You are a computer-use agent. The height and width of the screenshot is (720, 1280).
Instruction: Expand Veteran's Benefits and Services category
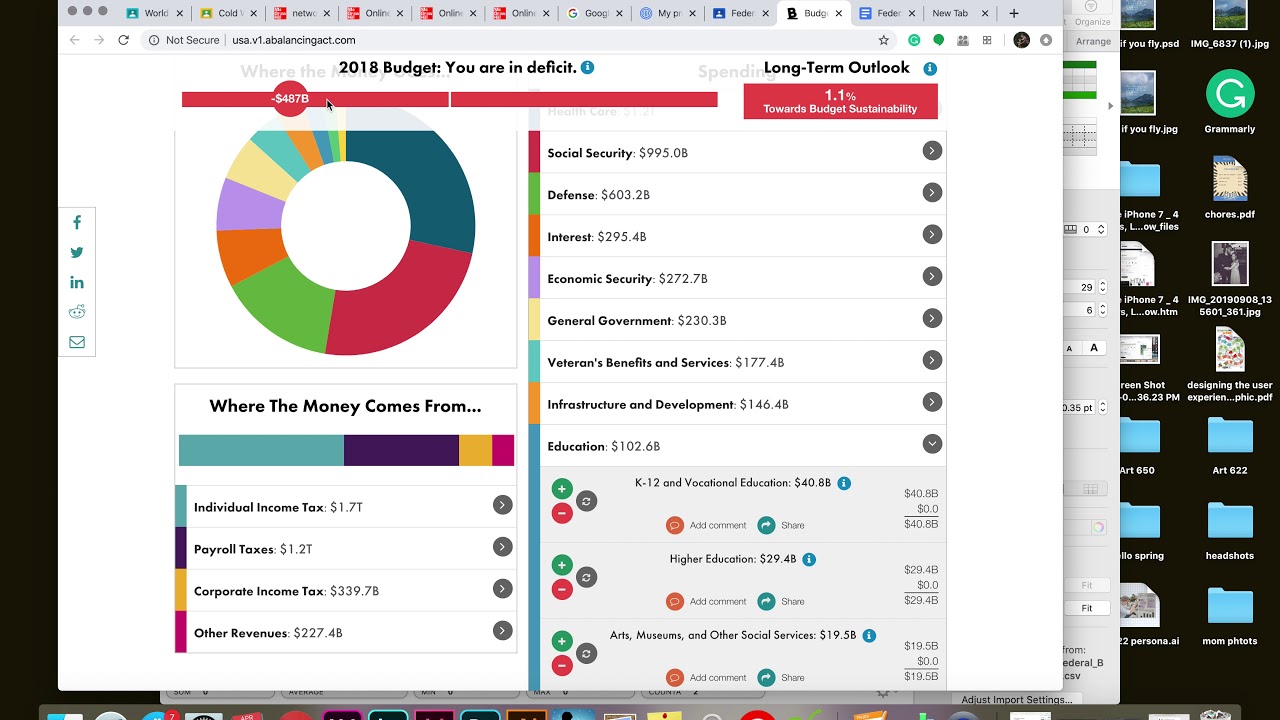932,360
